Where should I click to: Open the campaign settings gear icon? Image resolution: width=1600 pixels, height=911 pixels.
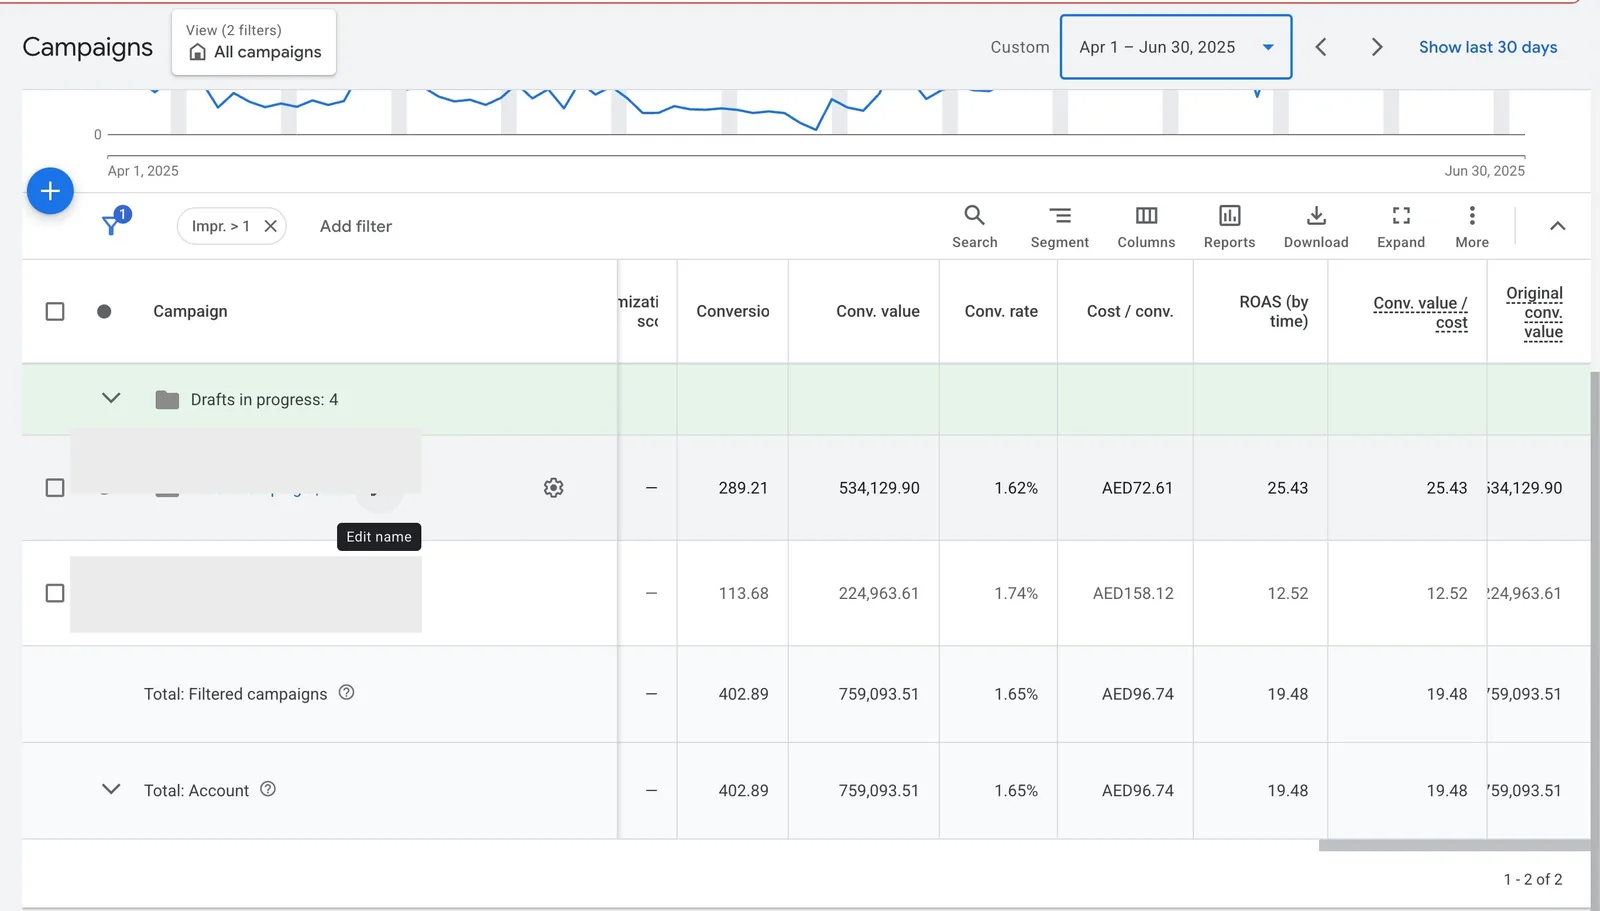[x=553, y=487]
